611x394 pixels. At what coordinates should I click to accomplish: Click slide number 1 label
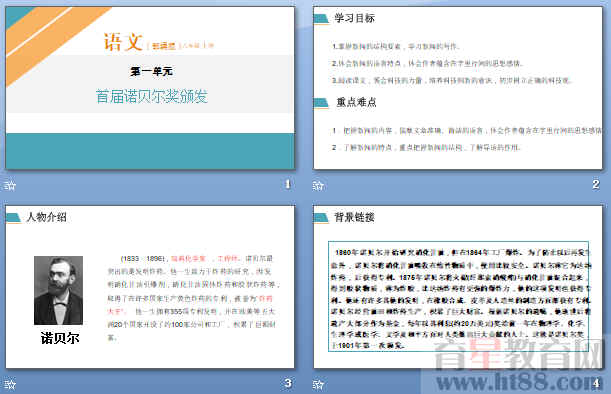coord(288,184)
